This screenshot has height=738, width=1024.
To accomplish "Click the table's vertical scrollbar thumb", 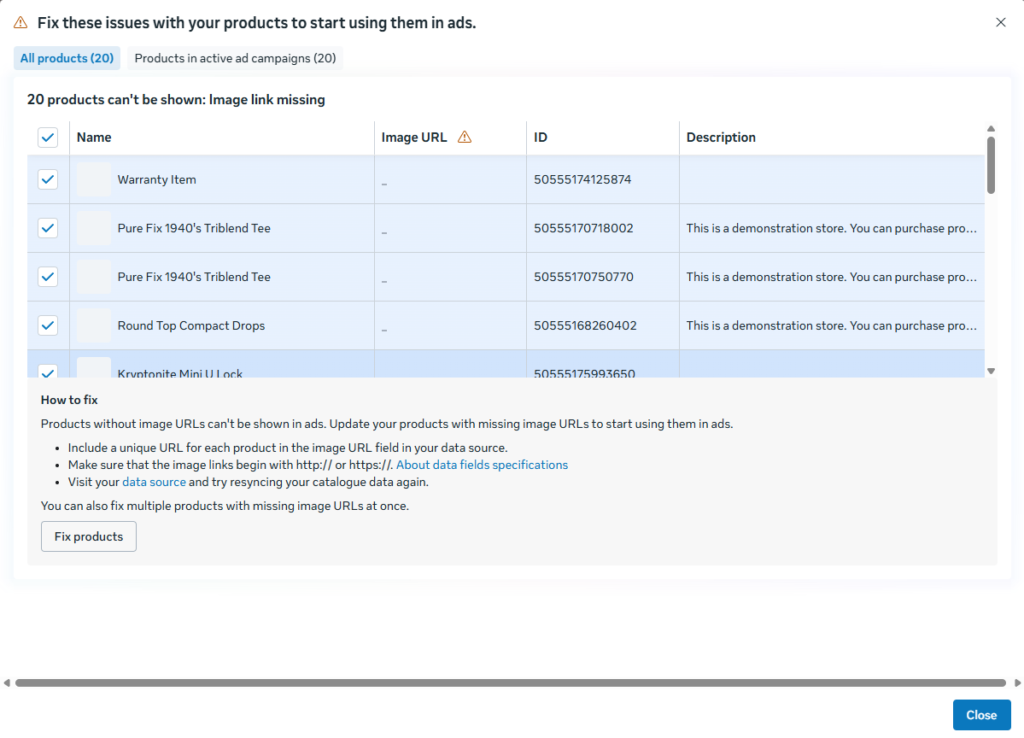I will pyautogui.click(x=991, y=165).
